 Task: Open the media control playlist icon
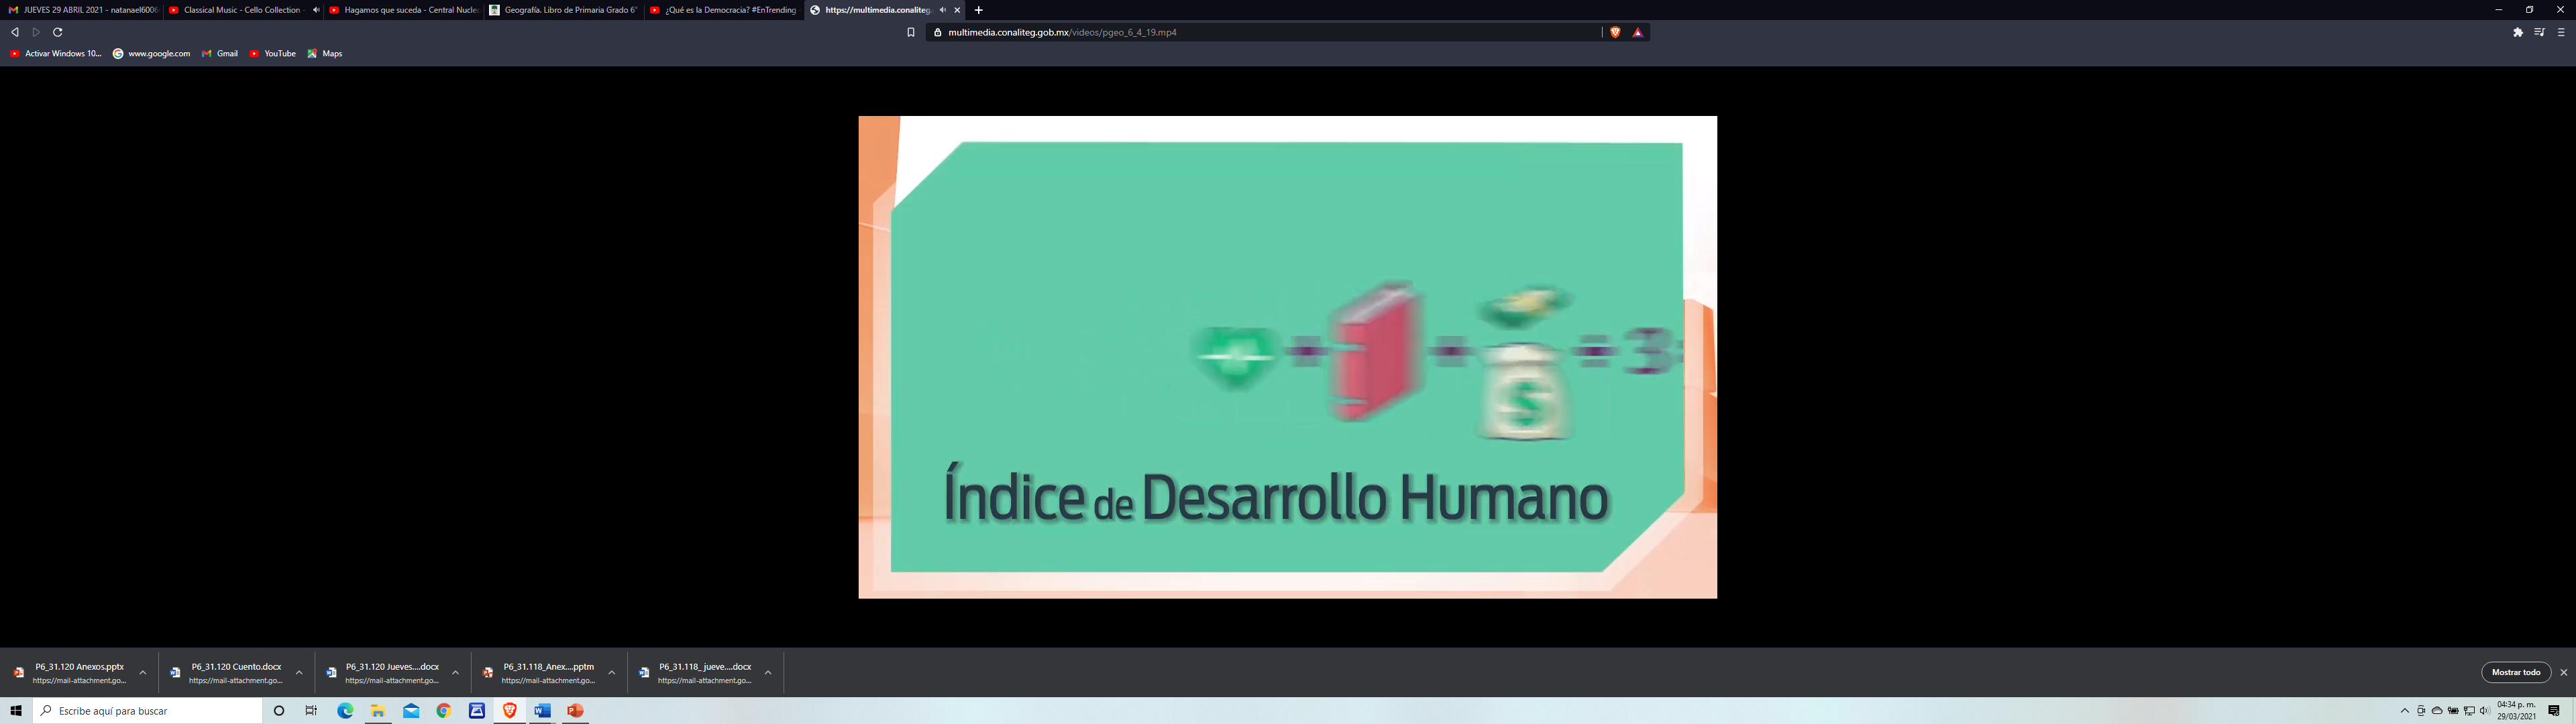pos(2539,32)
